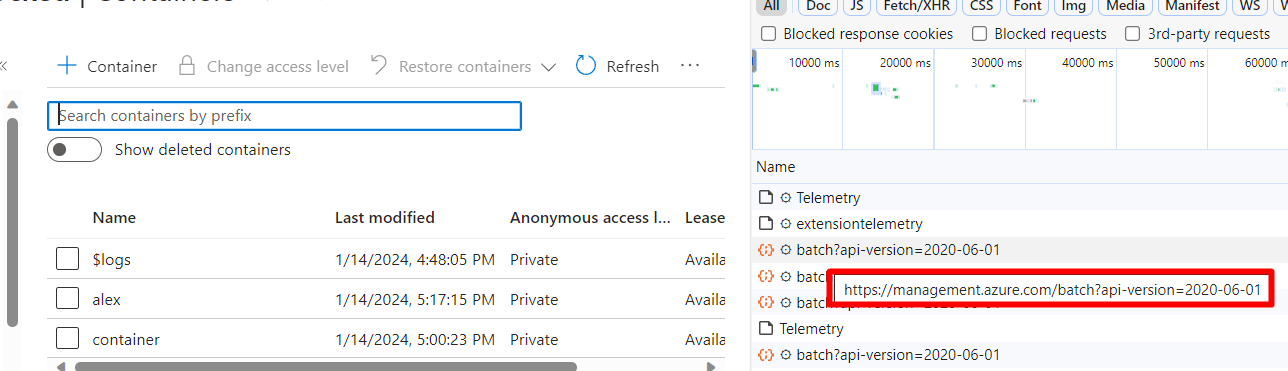Image resolution: width=1288 pixels, height=371 pixels.
Task: Check the $logs container checkbox
Action: [x=67, y=259]
